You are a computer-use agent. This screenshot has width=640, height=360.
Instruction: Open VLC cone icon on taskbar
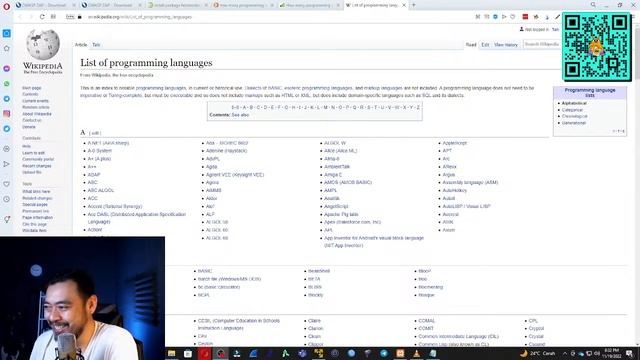click(416, 353)
